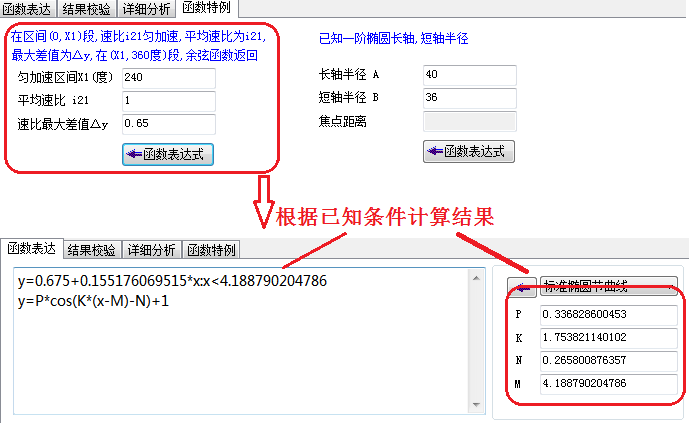Focus the 平均速比 i21 input field
697x423 pixels.
pos(168,100)
